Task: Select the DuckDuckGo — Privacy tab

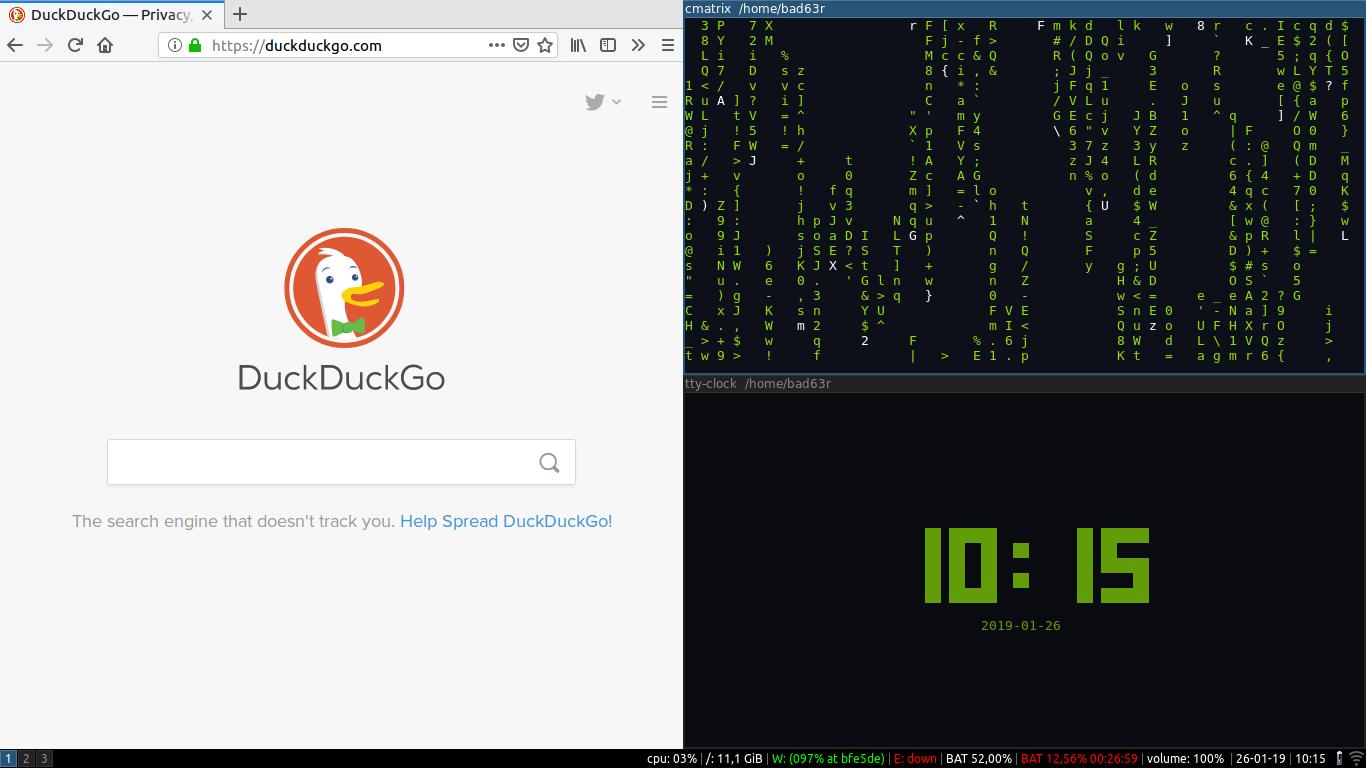Action: [110, 15]
